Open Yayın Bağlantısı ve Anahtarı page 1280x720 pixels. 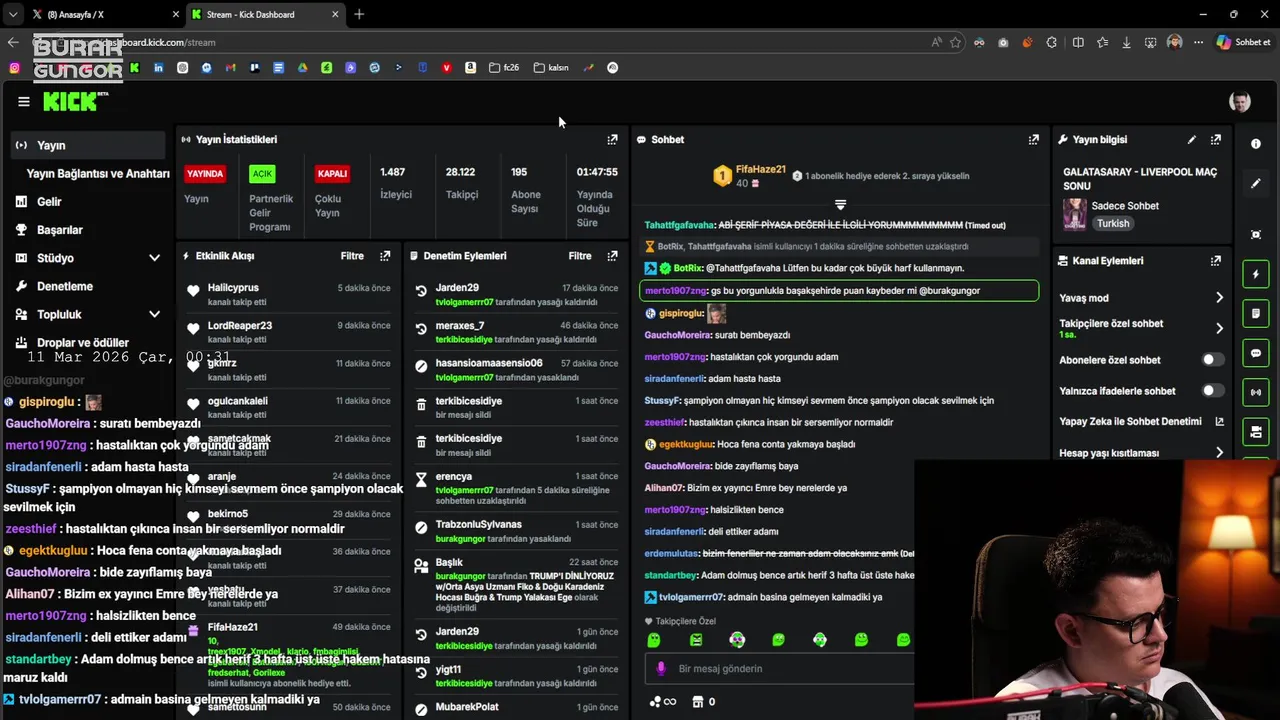click(98, 173)
